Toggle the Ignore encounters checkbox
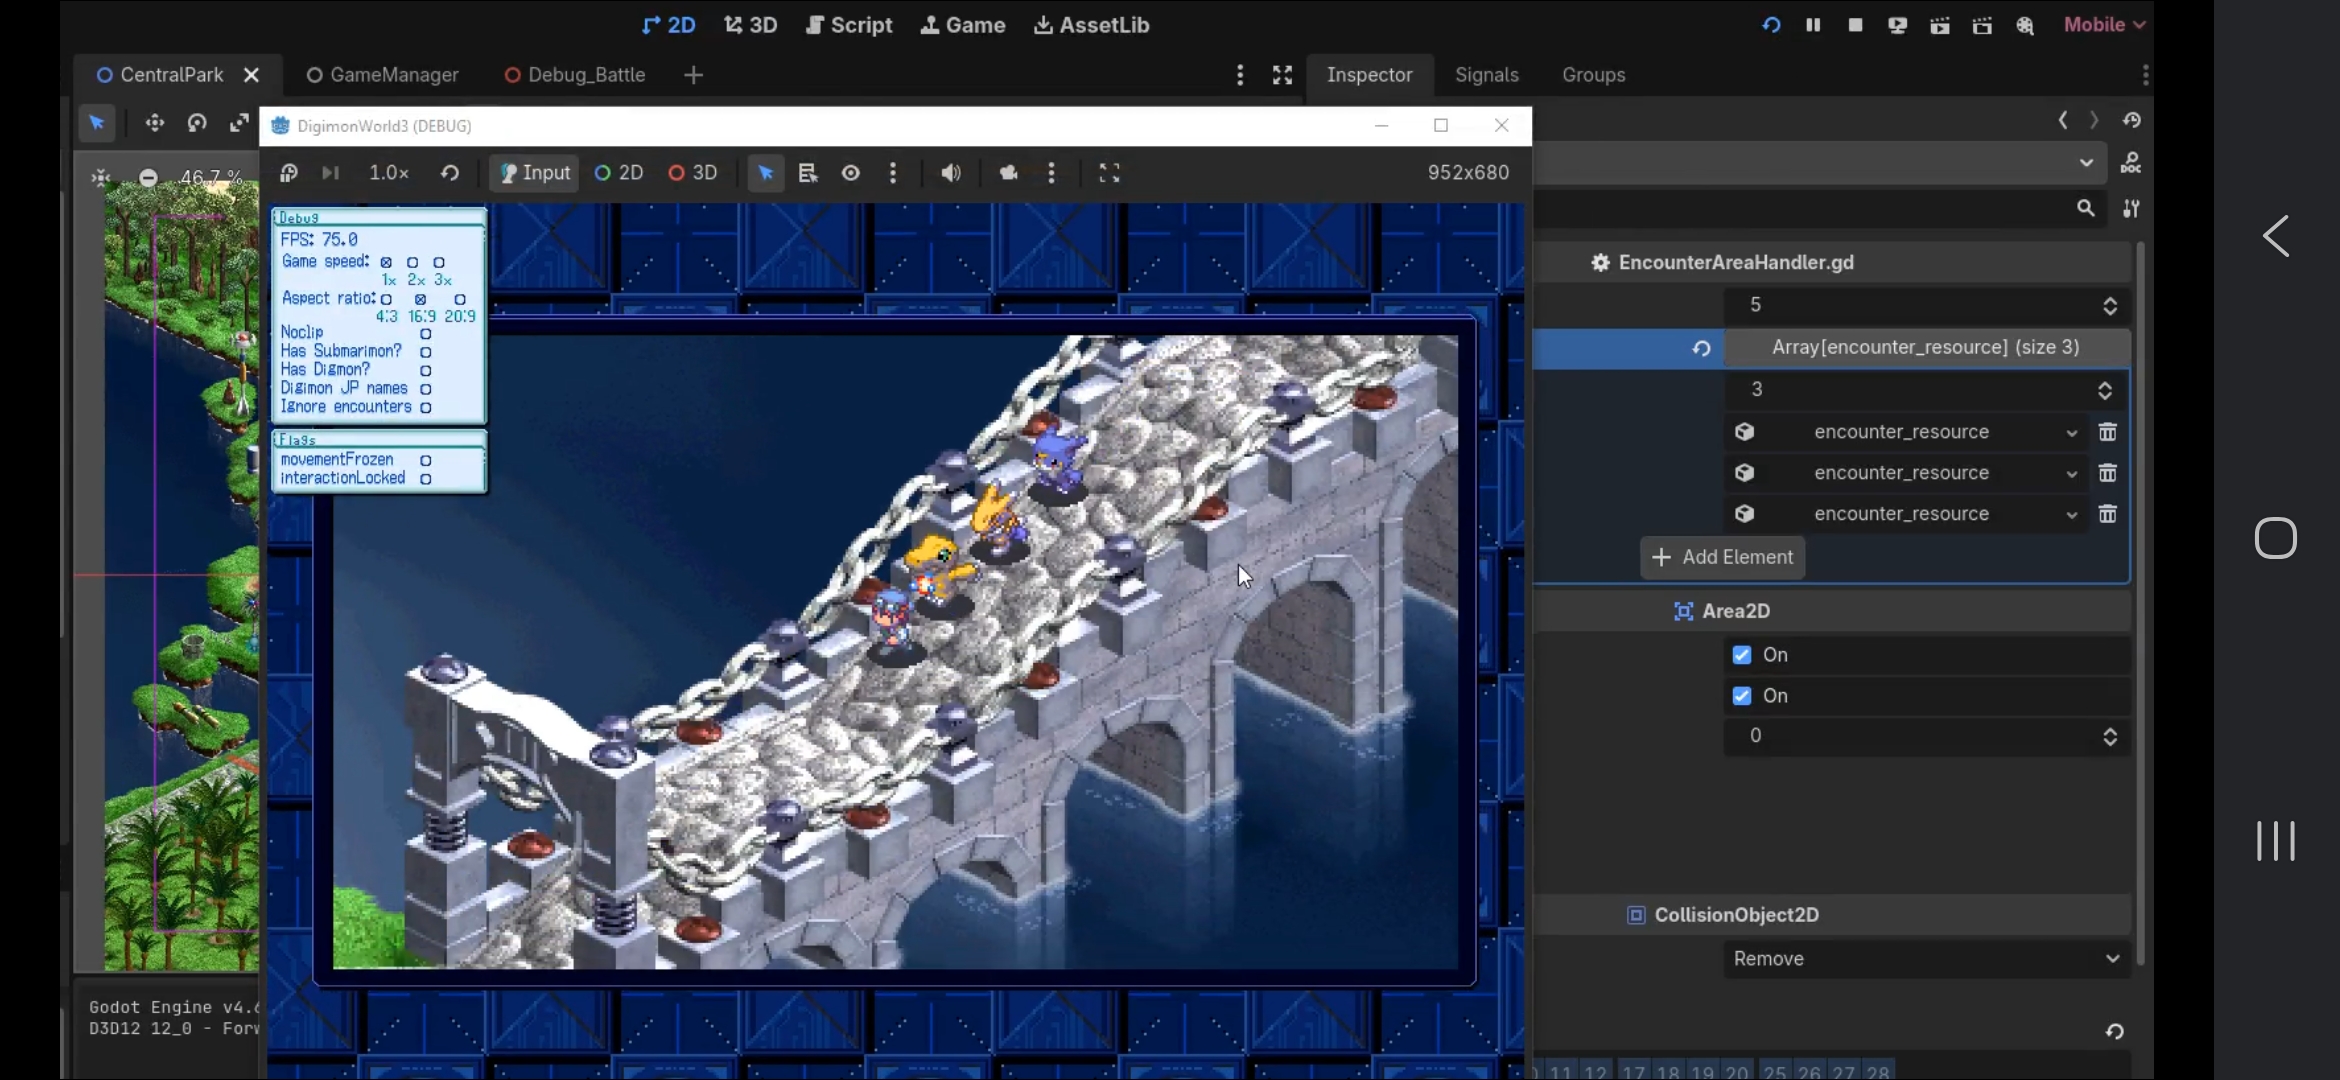 [x=426, y=408]
